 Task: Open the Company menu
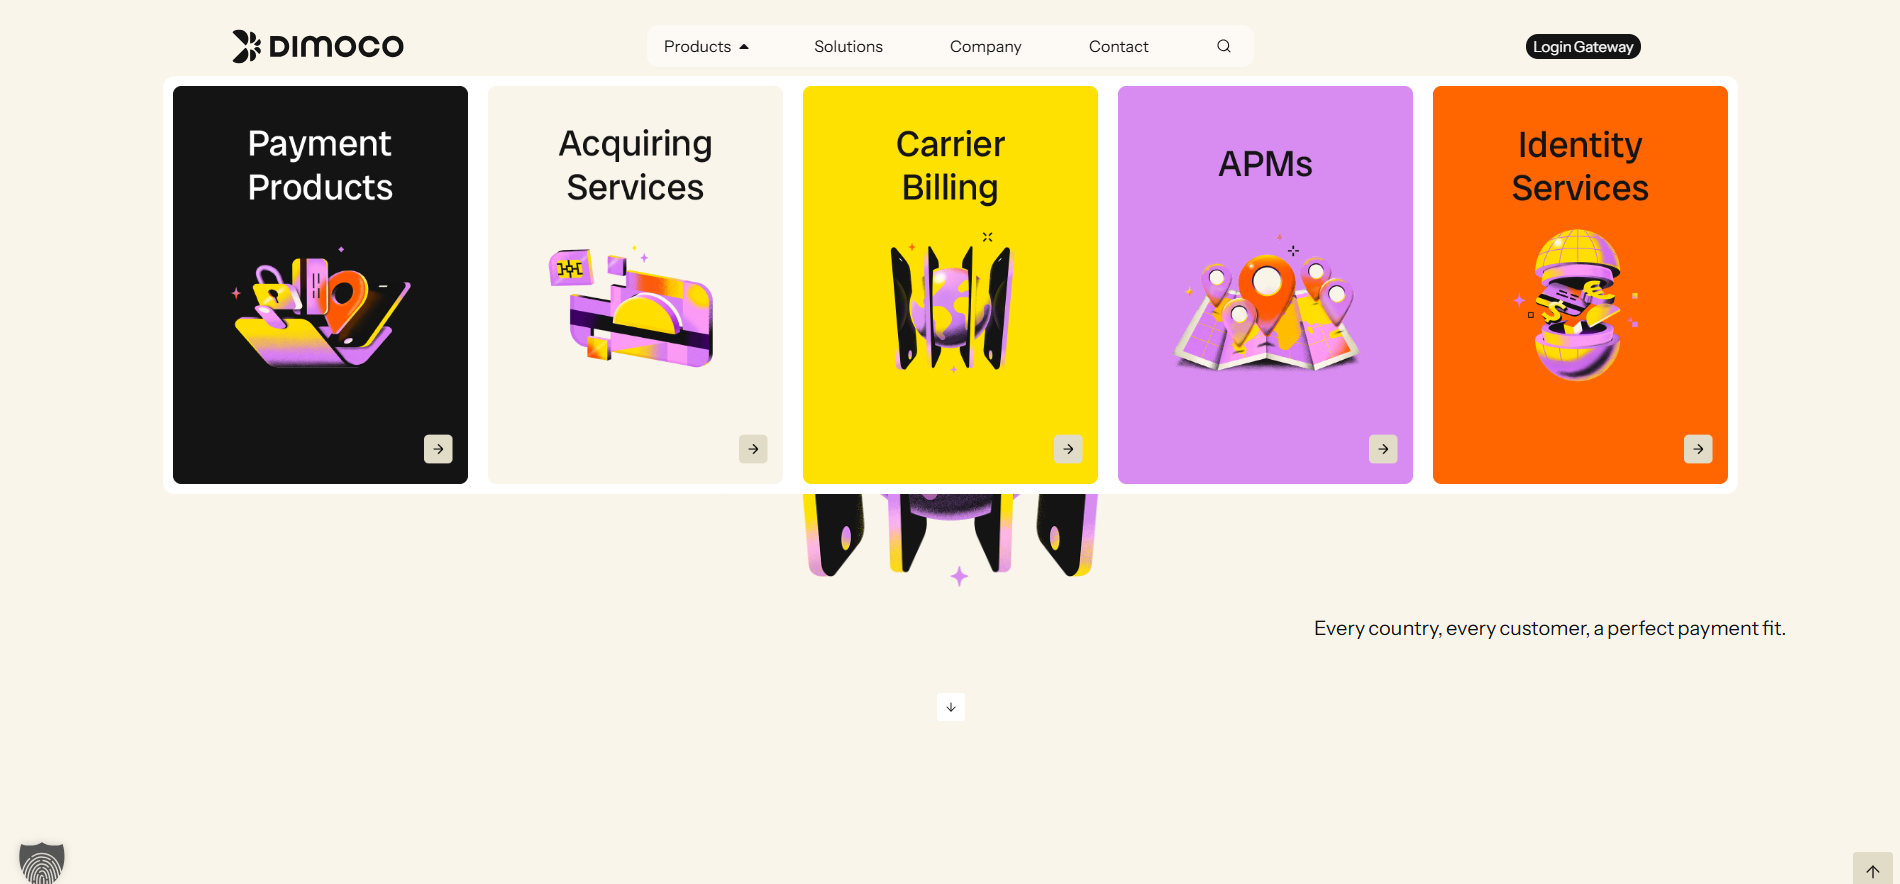click(985, 46)
